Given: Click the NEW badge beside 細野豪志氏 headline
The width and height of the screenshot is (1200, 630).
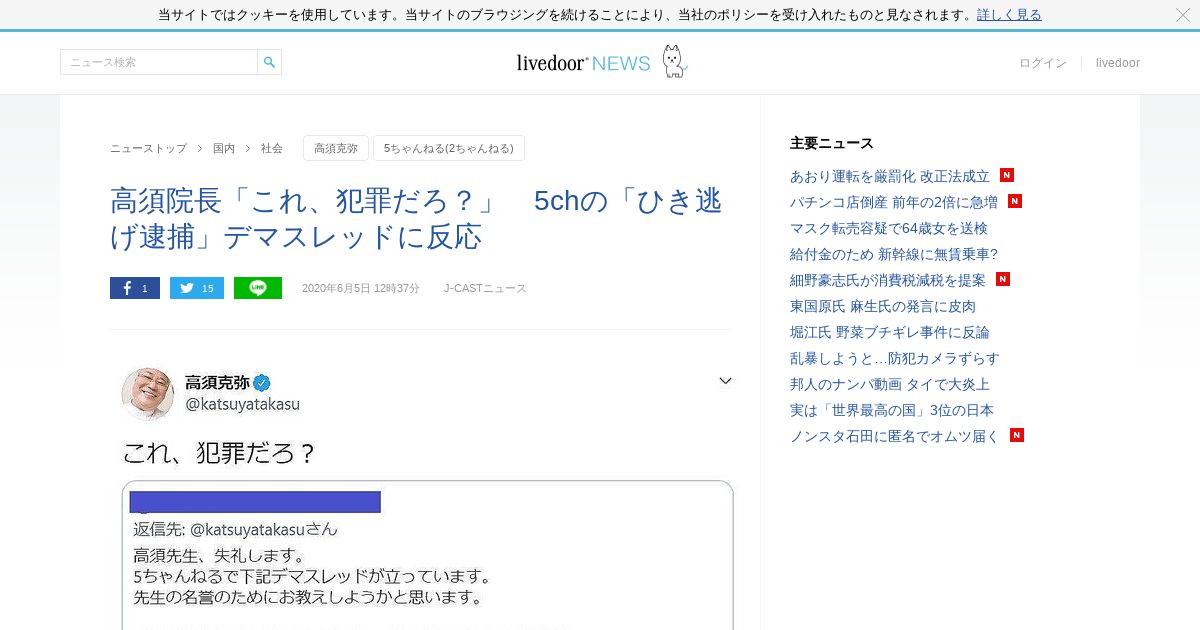Looking at the screenshot, I should tap(1003, 279).
